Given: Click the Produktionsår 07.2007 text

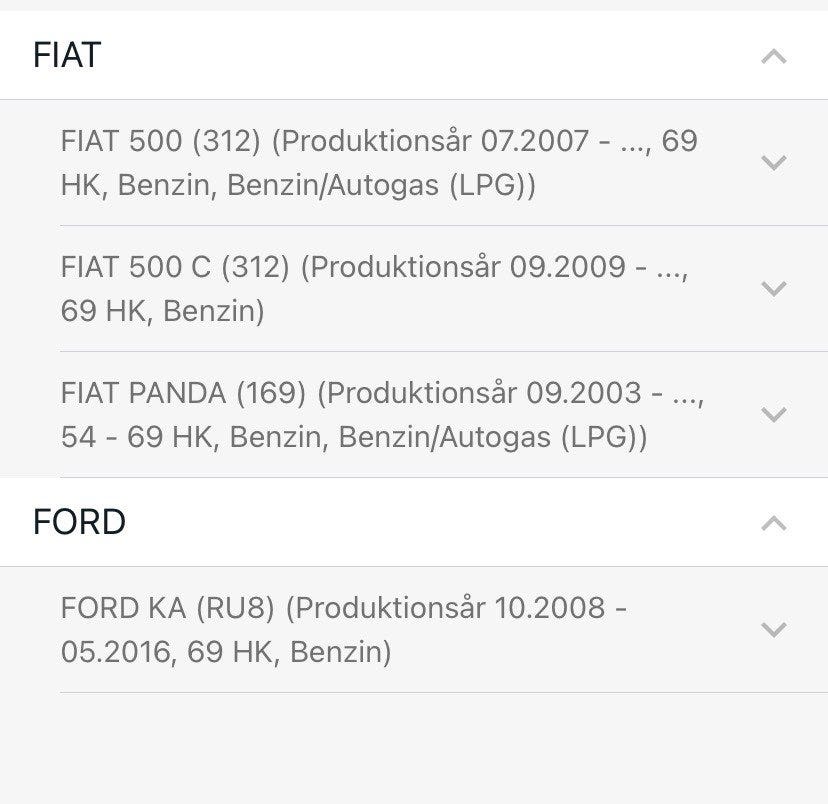Looking at the screenshot, I should [x=435, y=141].
